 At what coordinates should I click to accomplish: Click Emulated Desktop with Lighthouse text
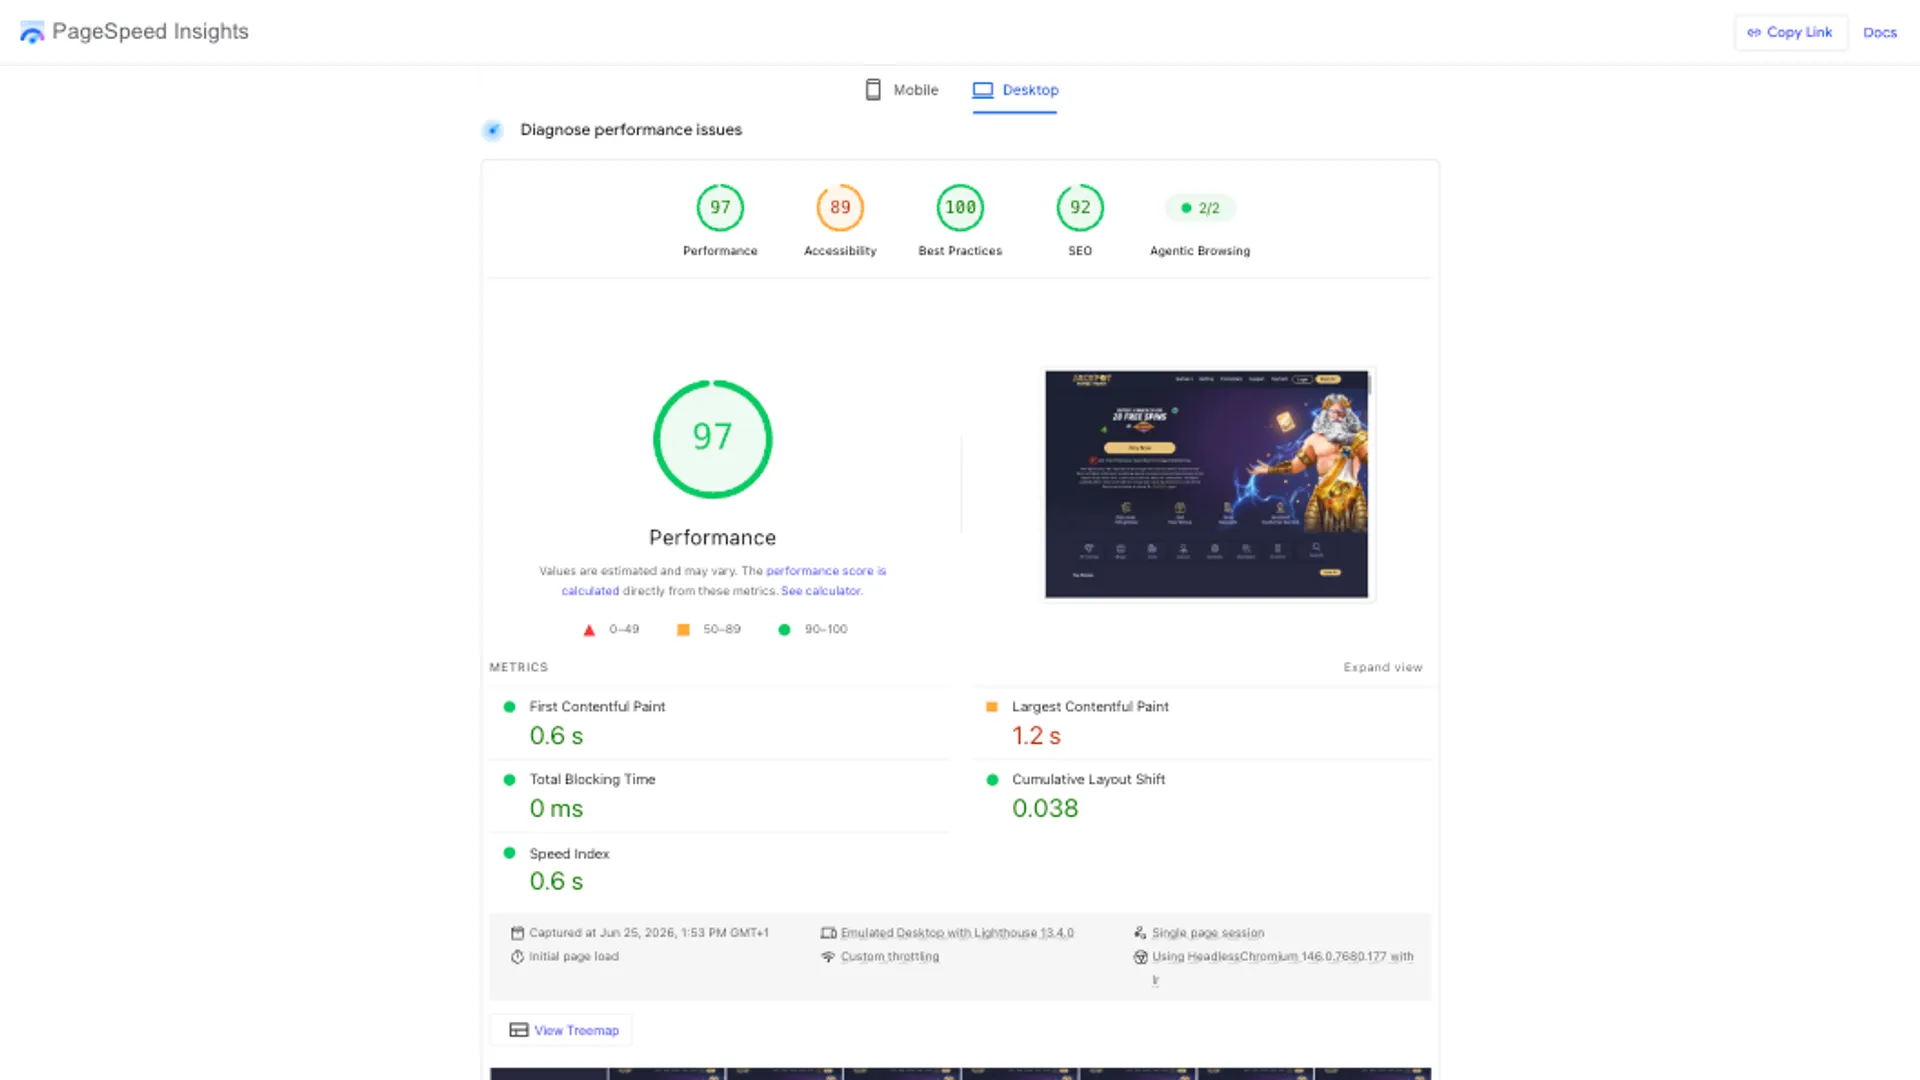click(x=957, y=933)
